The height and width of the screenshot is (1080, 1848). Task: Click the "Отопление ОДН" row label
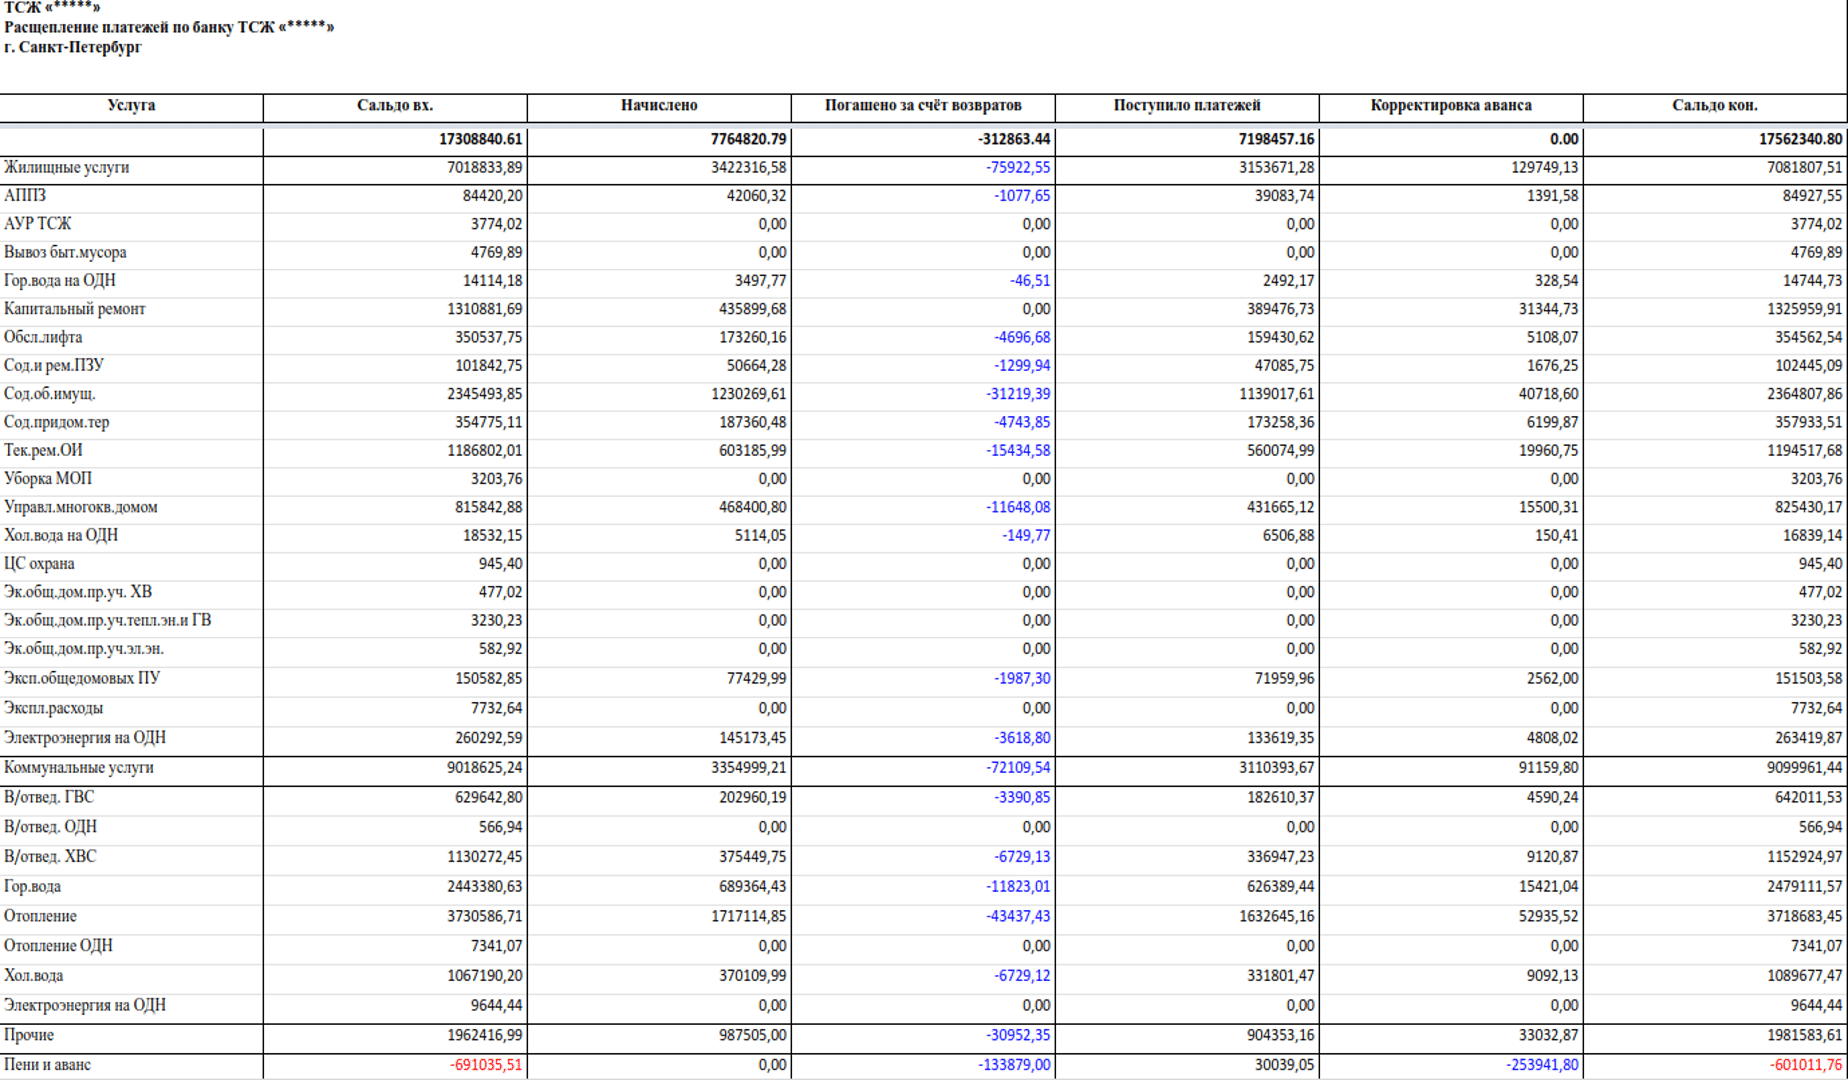pos(58,946)
